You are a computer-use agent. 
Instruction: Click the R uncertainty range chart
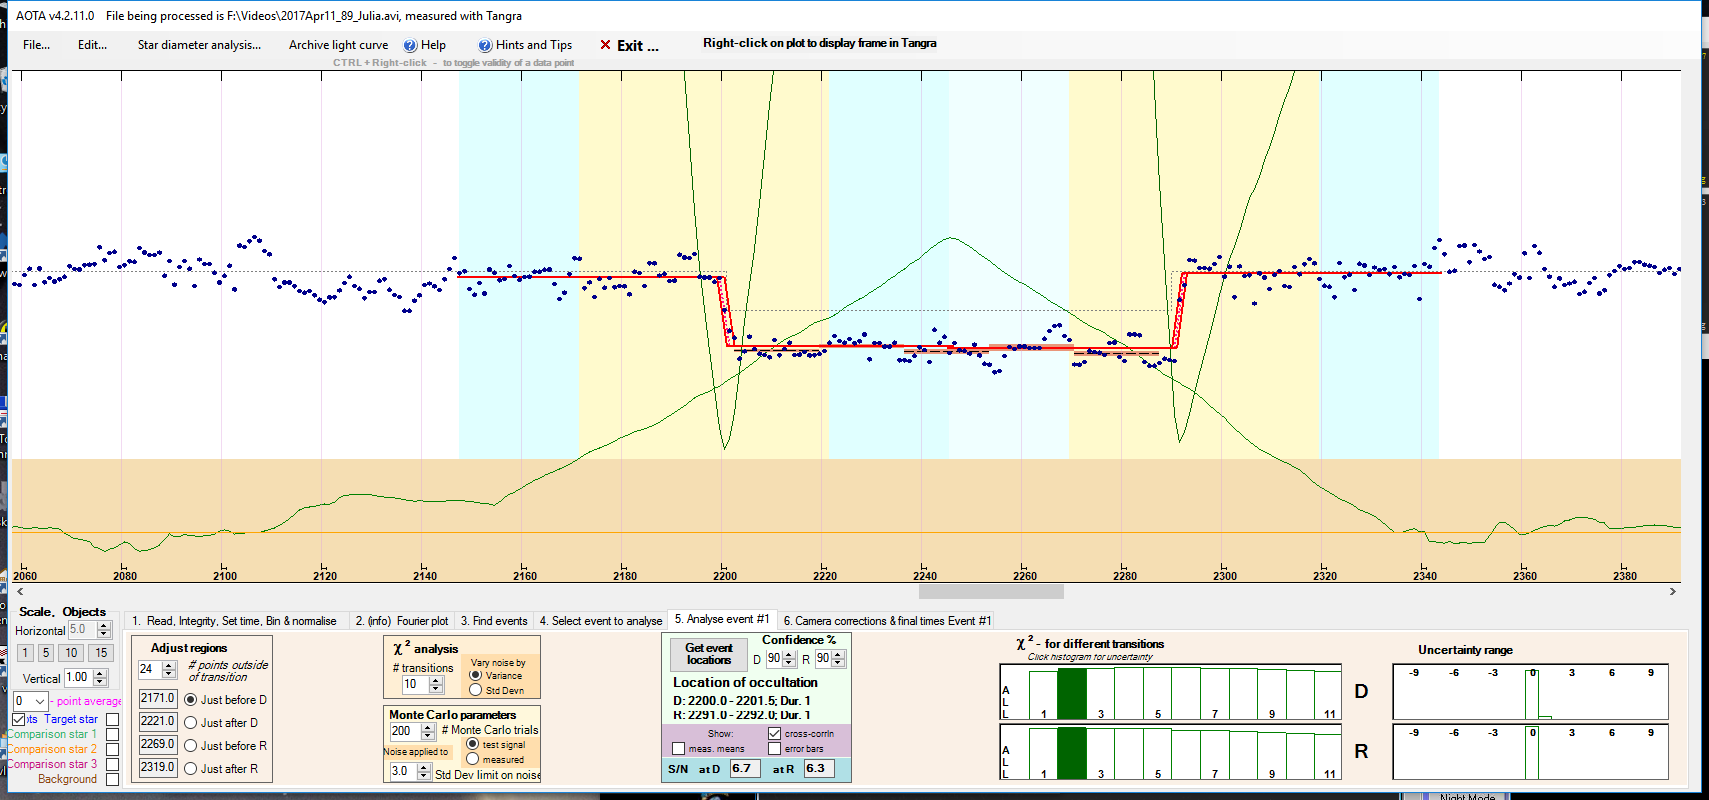pyautogui.click(x=1530, y=752)
